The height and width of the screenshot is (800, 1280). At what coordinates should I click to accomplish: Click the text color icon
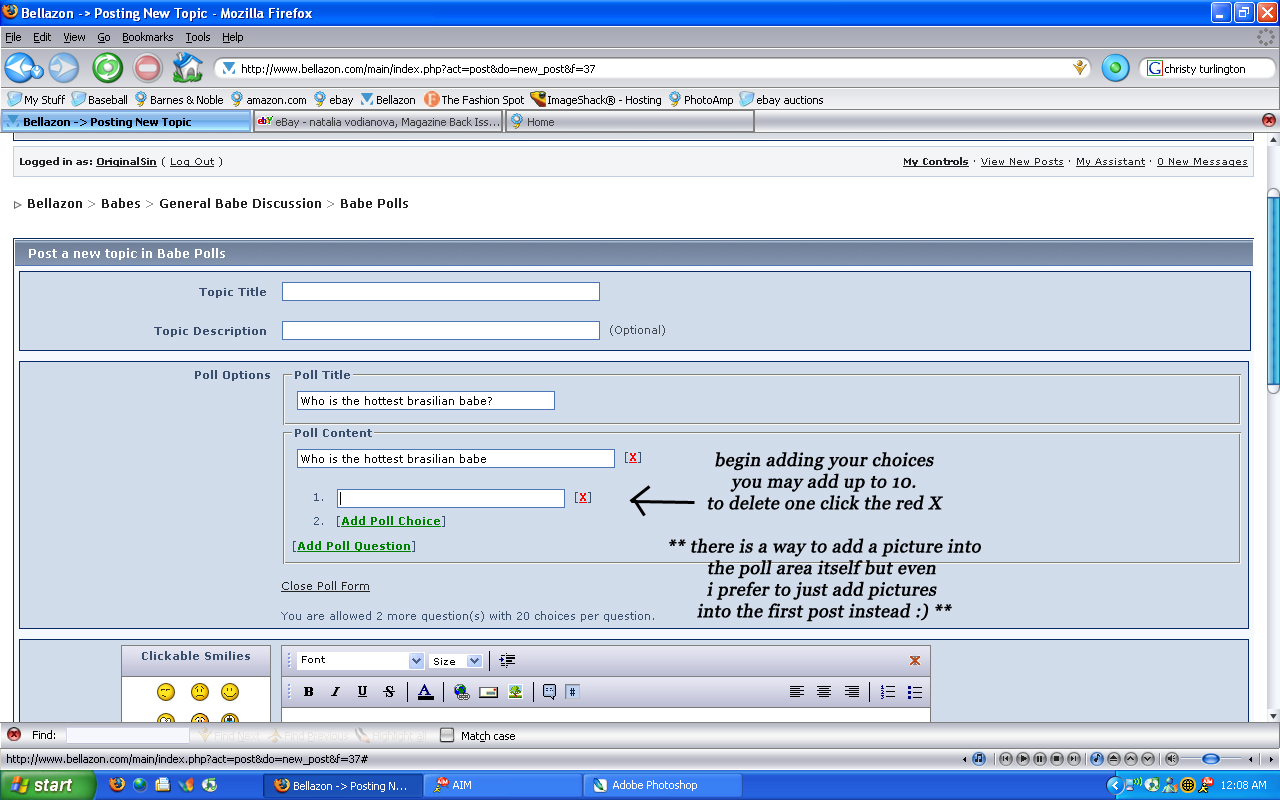pyautogui.click(x=425, y=692)
